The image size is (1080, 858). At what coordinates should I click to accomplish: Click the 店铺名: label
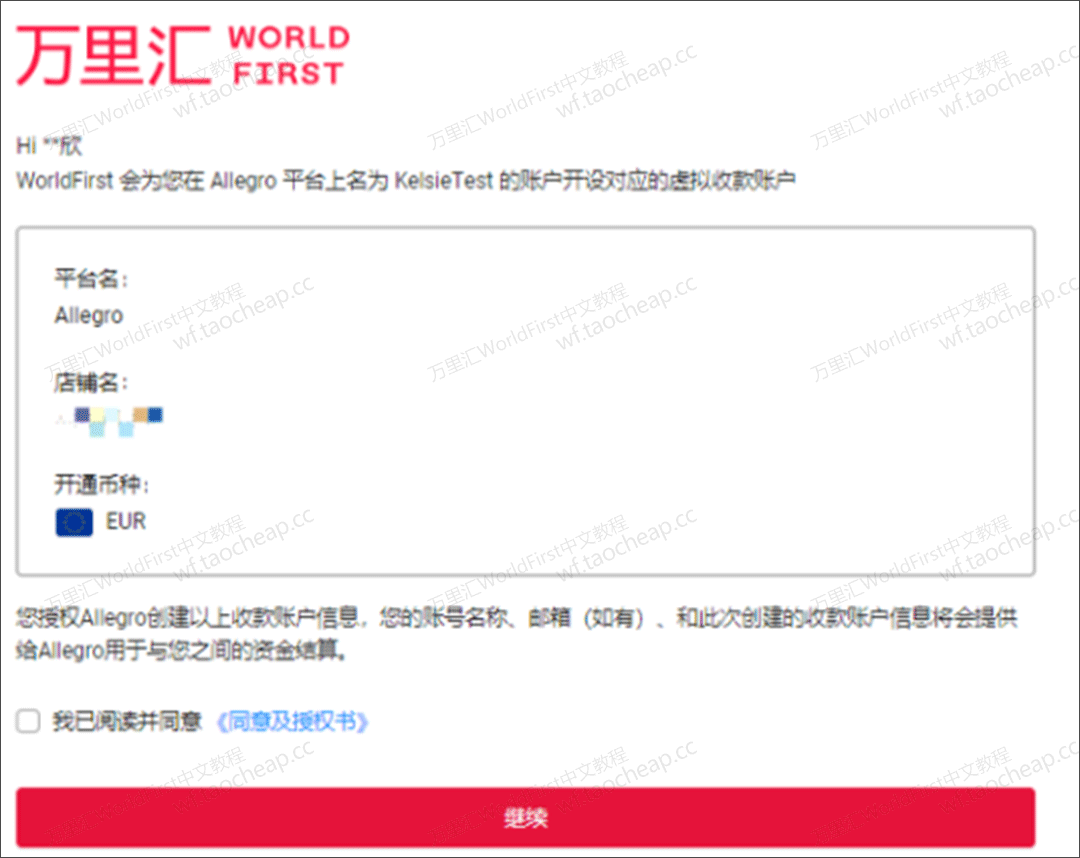tap(91, 382)
